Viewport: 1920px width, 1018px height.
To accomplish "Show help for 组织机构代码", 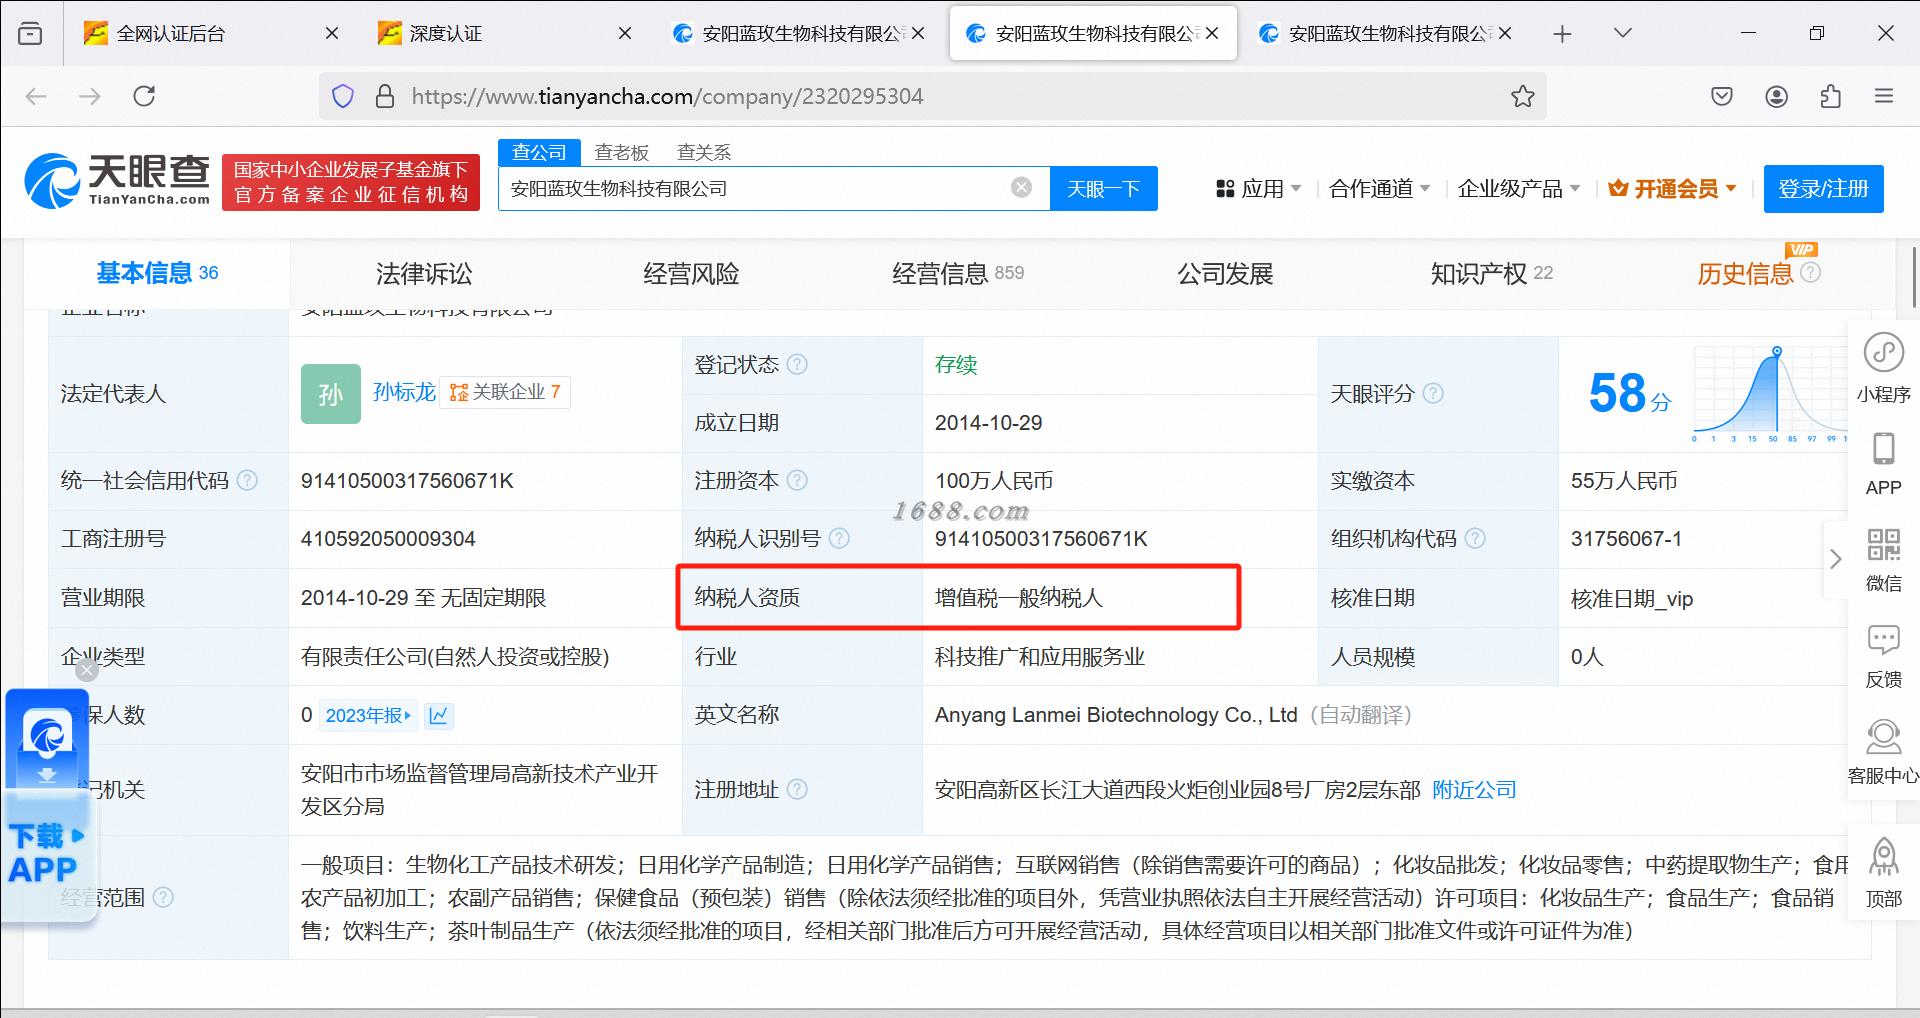I will [x=1475, y=539].
